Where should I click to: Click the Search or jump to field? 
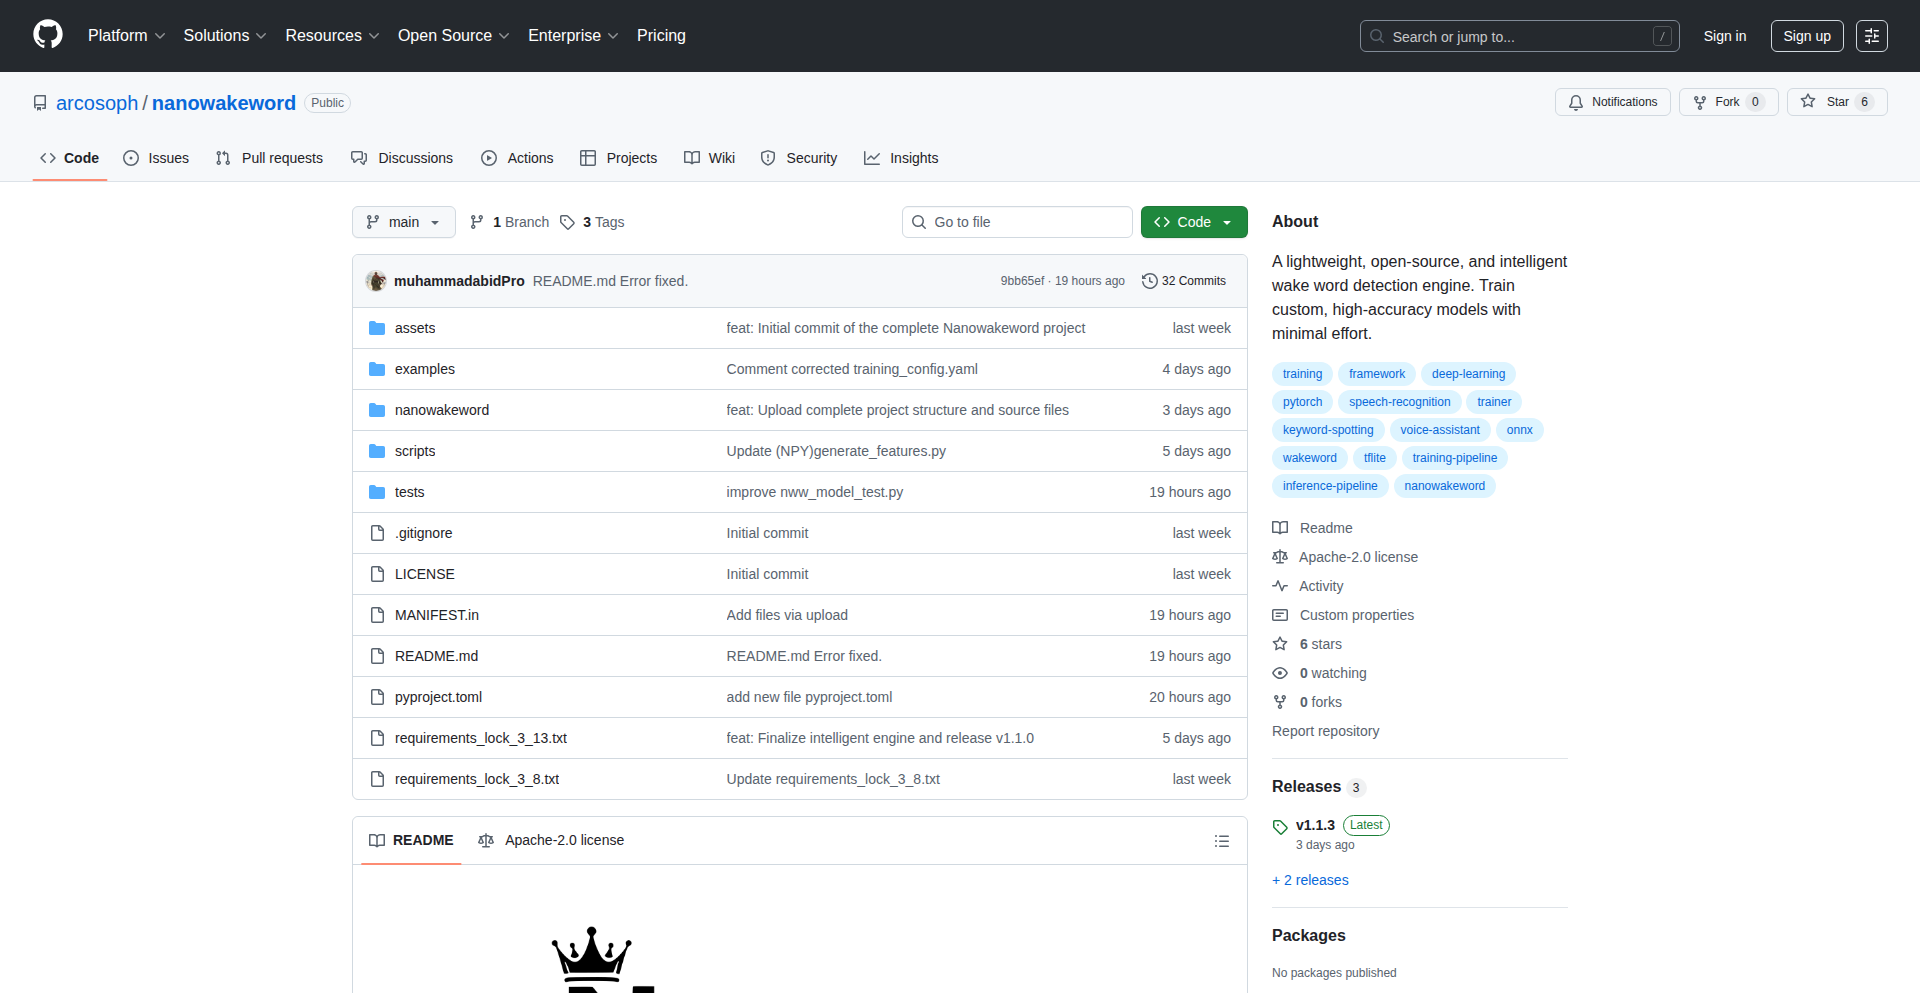[1520, 36]
